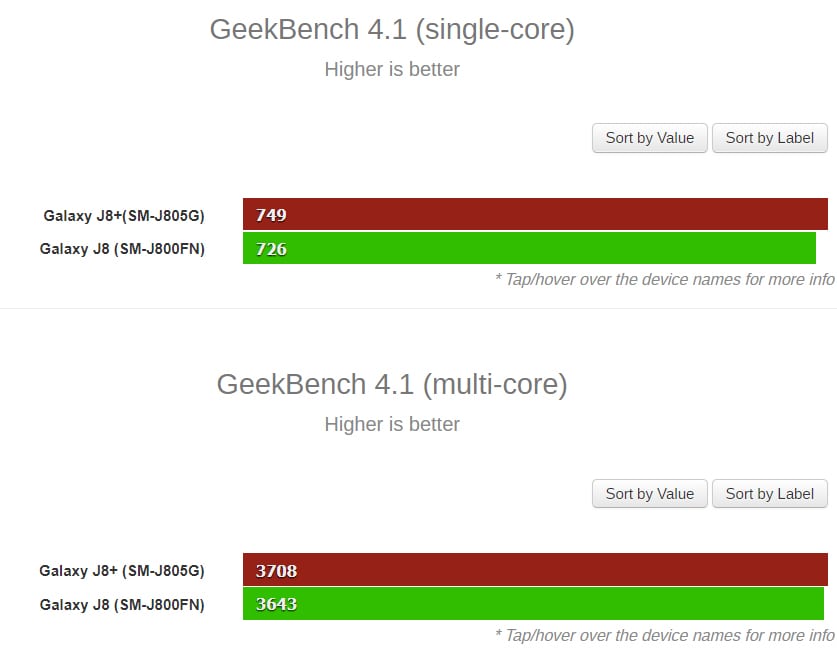
Task: Select Galaxy J8+ (SM-J805G) label in multi-core chart
Action: (x=122, y=571)
